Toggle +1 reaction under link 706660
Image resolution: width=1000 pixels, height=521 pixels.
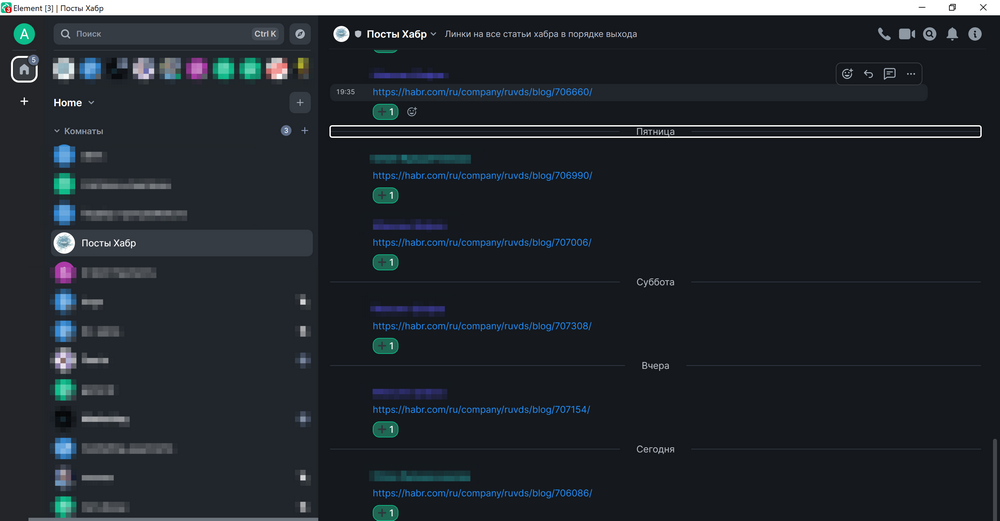(x=385, y=112)
